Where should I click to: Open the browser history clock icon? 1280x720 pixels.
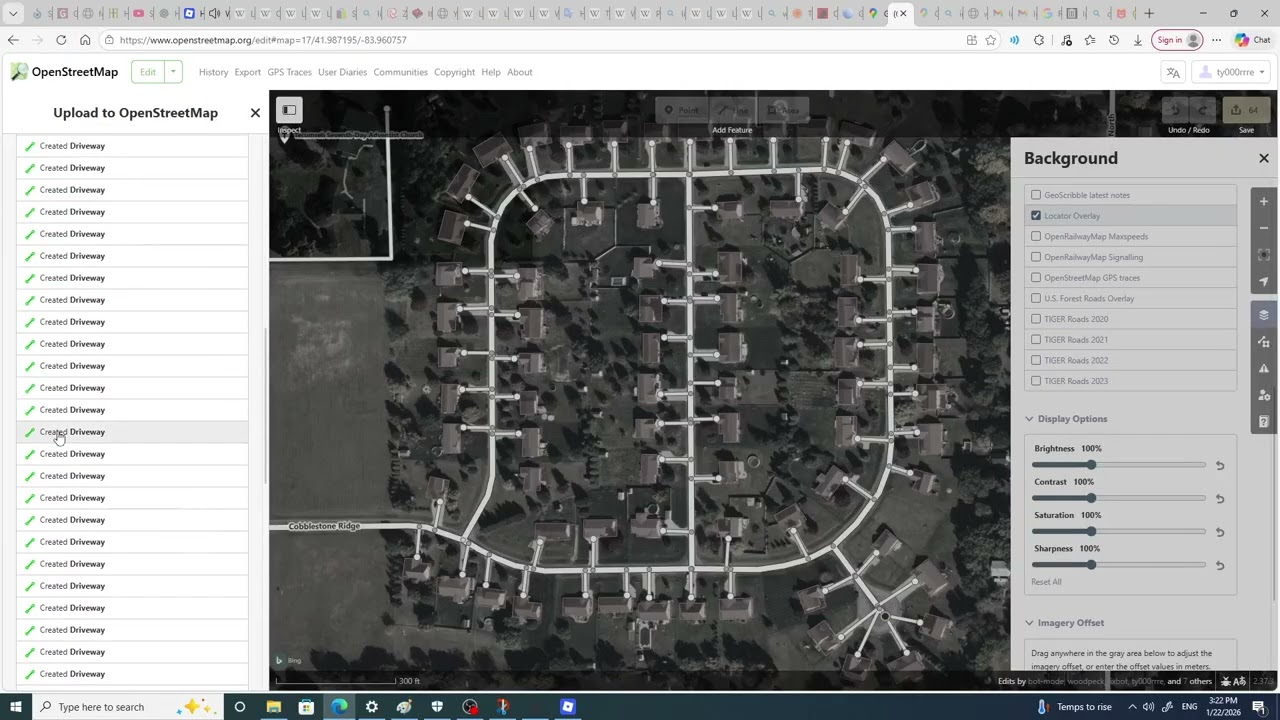pos(1114,40)
